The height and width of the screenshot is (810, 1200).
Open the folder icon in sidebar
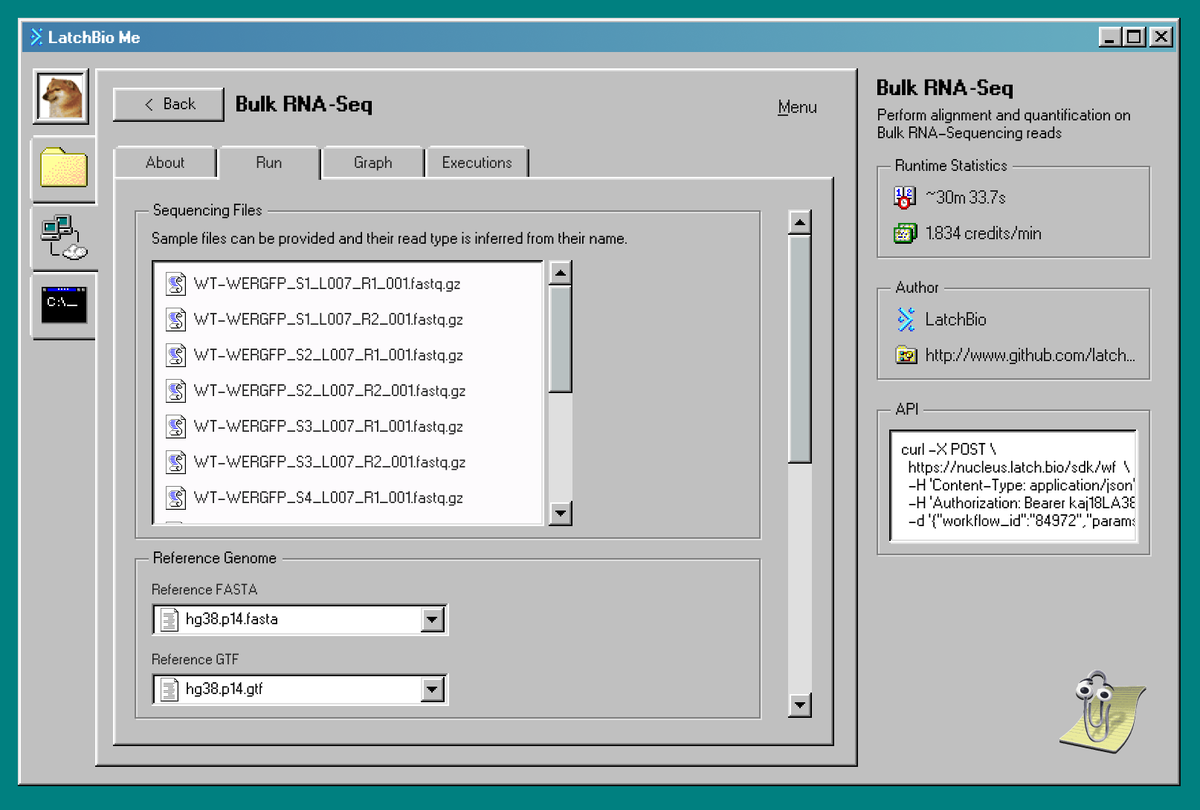[x=64, y=167]
